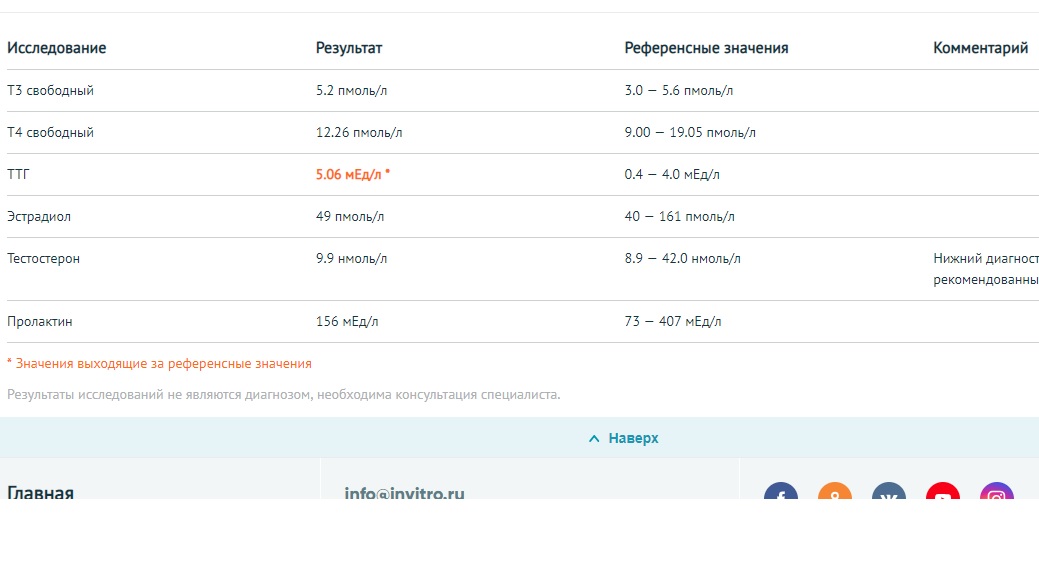Select the Пролактин row name
The height and width of the screenshot is (575, 1039).
40,322
